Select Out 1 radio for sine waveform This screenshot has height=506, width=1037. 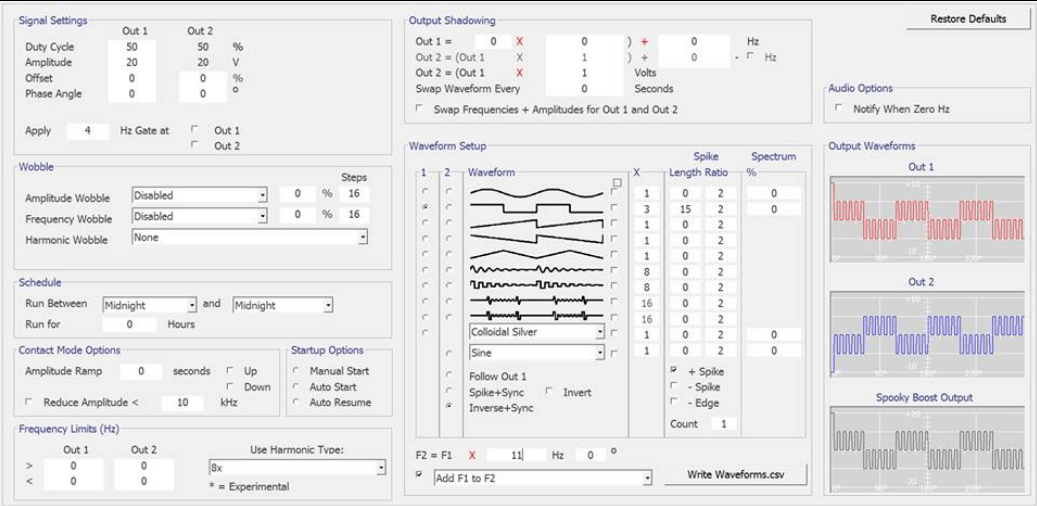425,192
